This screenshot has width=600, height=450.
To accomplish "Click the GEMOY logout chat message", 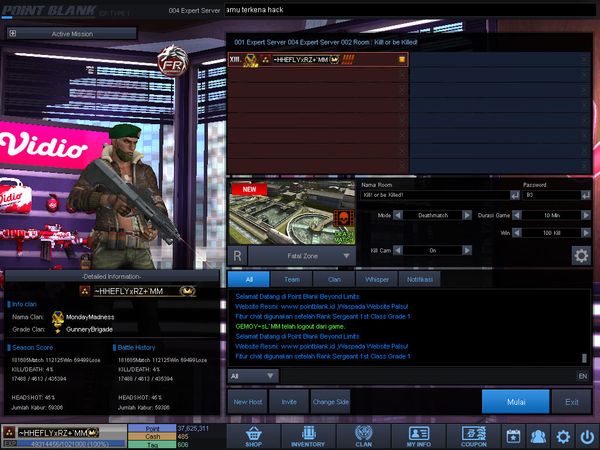I will (x=290, y=326).
